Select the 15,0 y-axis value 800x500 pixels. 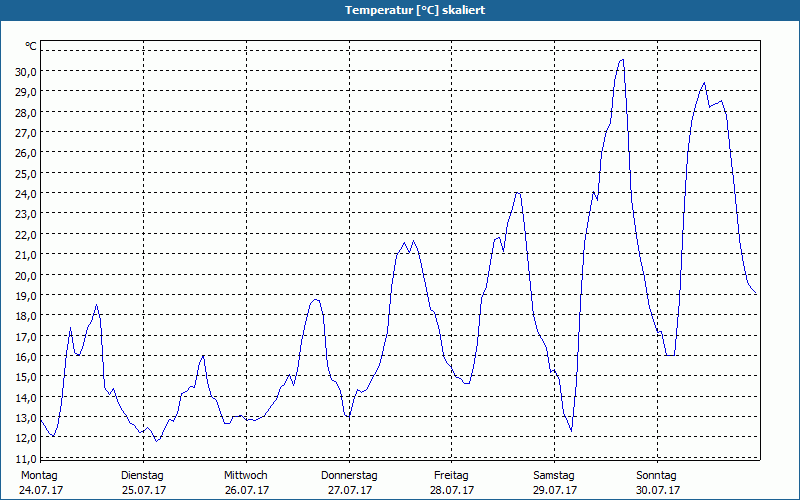click(26, 377)
